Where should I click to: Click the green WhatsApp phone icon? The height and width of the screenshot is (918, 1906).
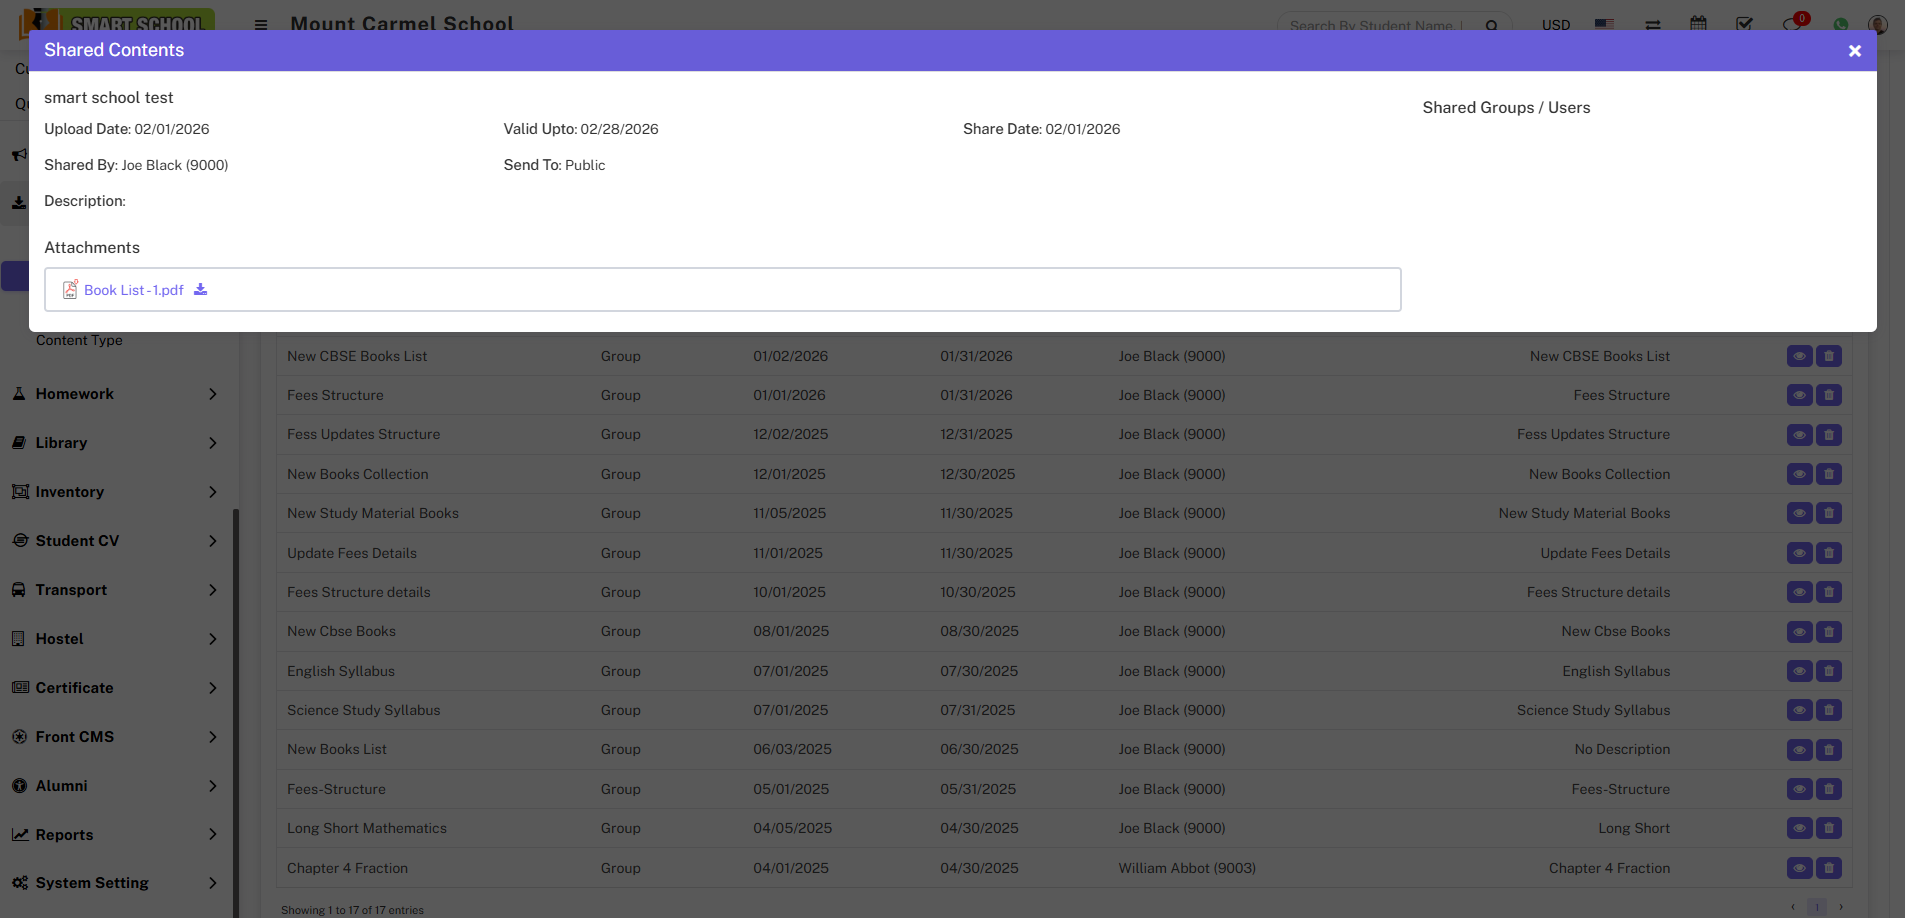[x=1840, y=25]
